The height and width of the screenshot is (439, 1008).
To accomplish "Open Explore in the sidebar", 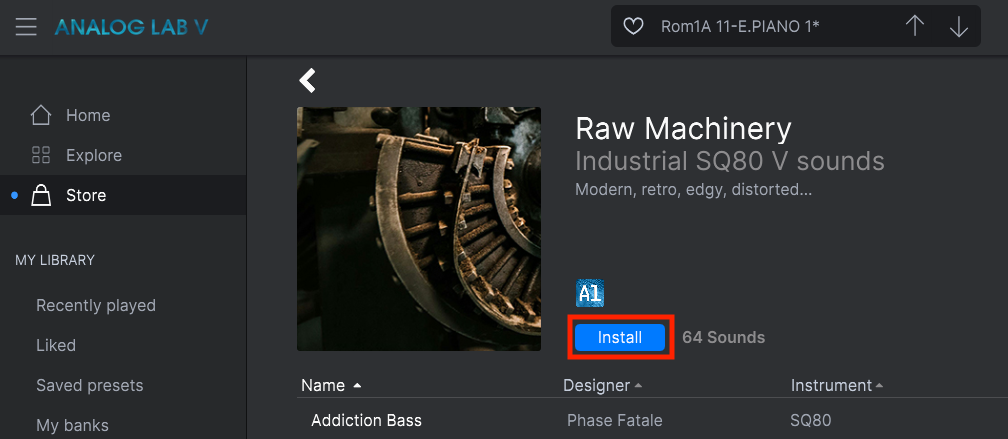I will pos(123,156).
